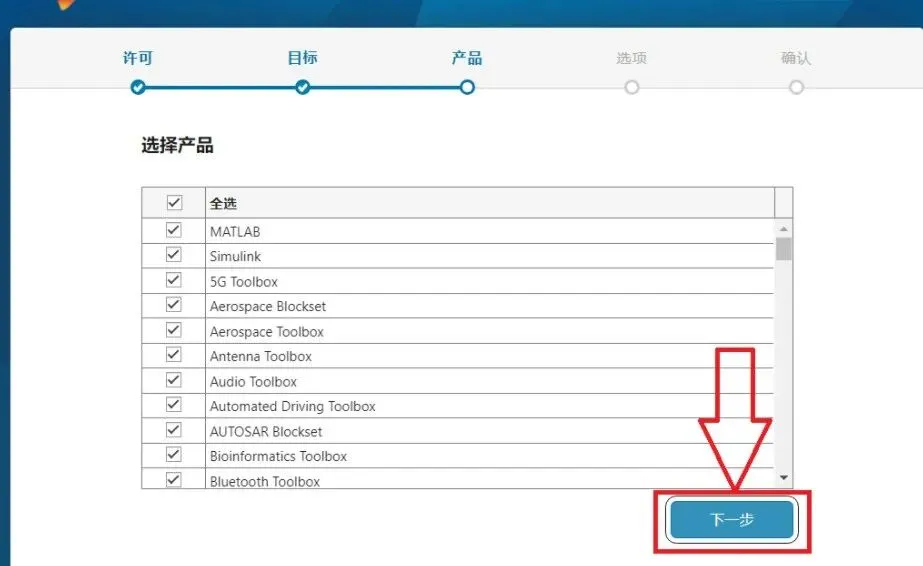Viewport: 923px width, 566px height.
Task: Click the 产品 current step circle
Action: [x=467, y=88]
